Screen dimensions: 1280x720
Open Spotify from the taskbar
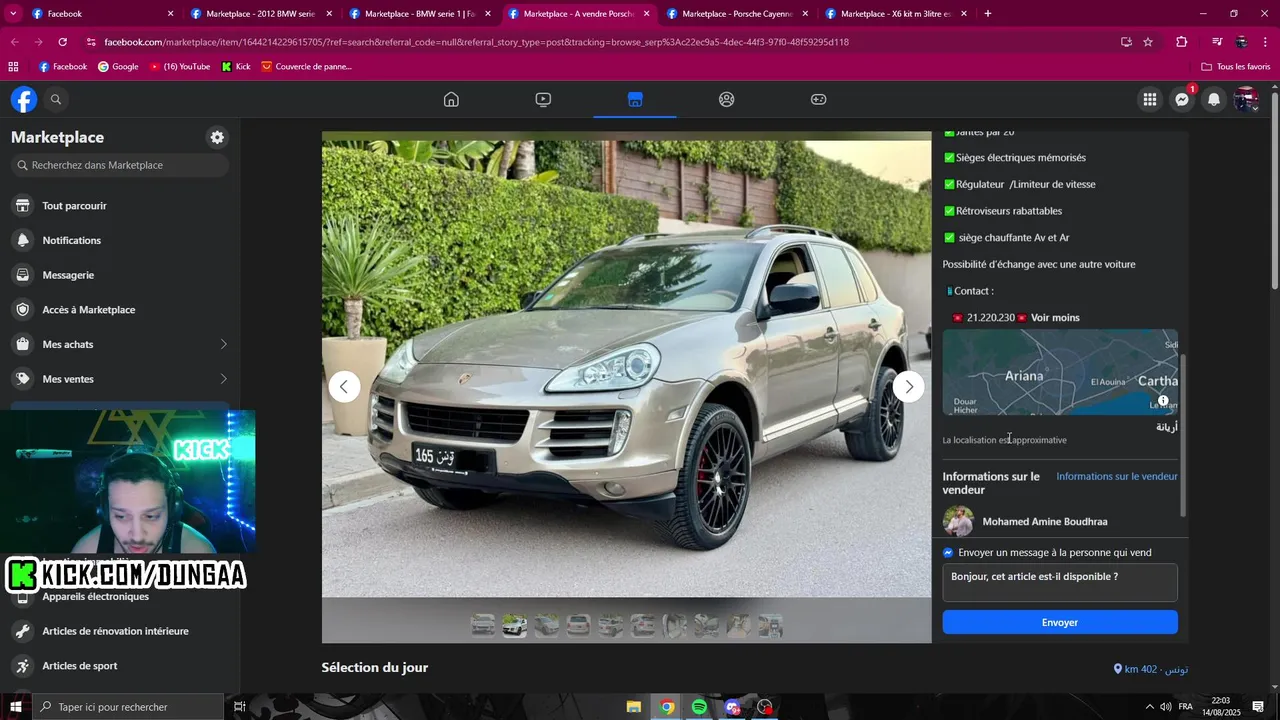coord(699,707)
